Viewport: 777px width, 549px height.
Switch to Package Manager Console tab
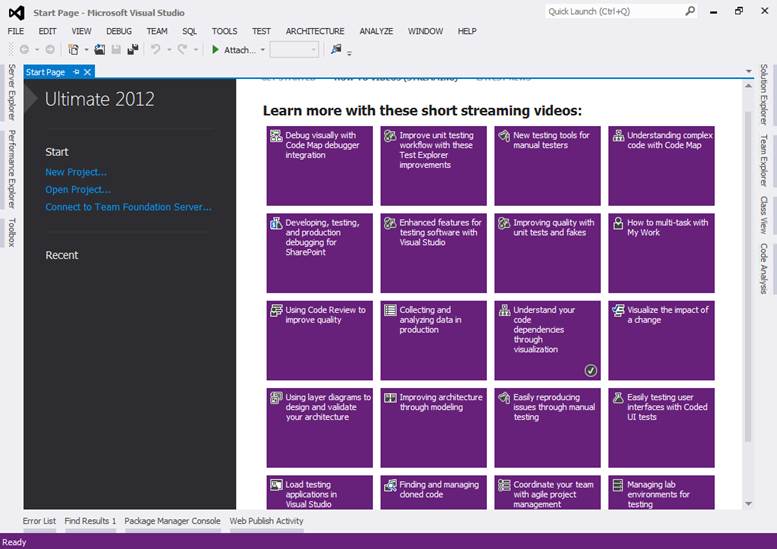pos(172,521)
